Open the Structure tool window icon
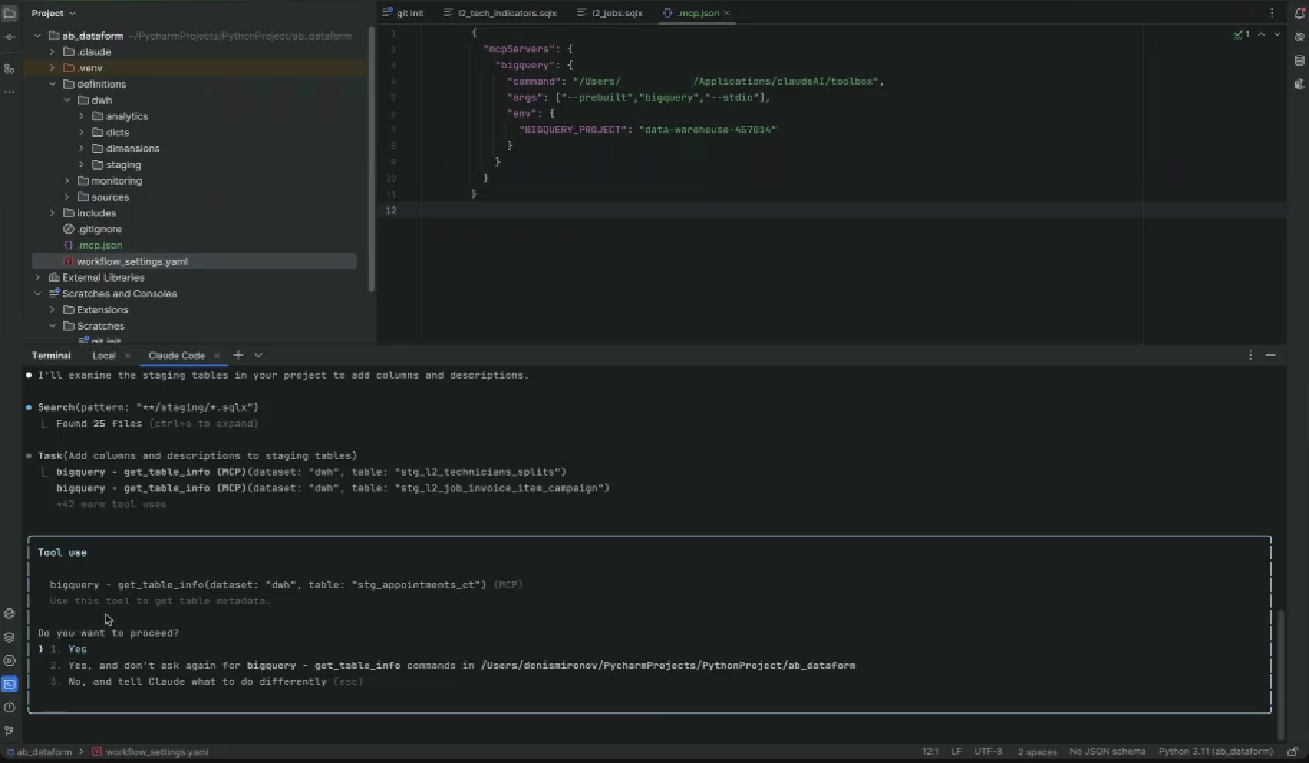 click(x=10, y=68)
